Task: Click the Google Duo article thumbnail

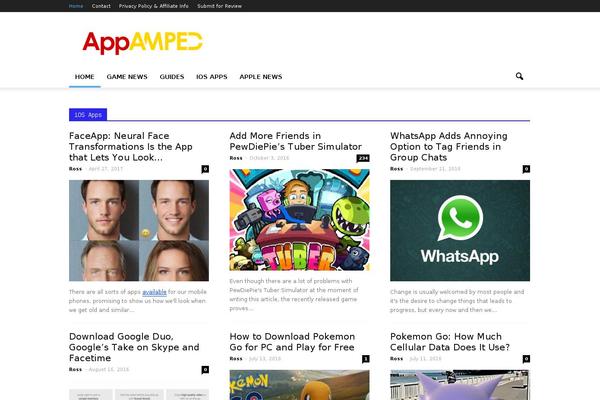Action: pos(139,394)
